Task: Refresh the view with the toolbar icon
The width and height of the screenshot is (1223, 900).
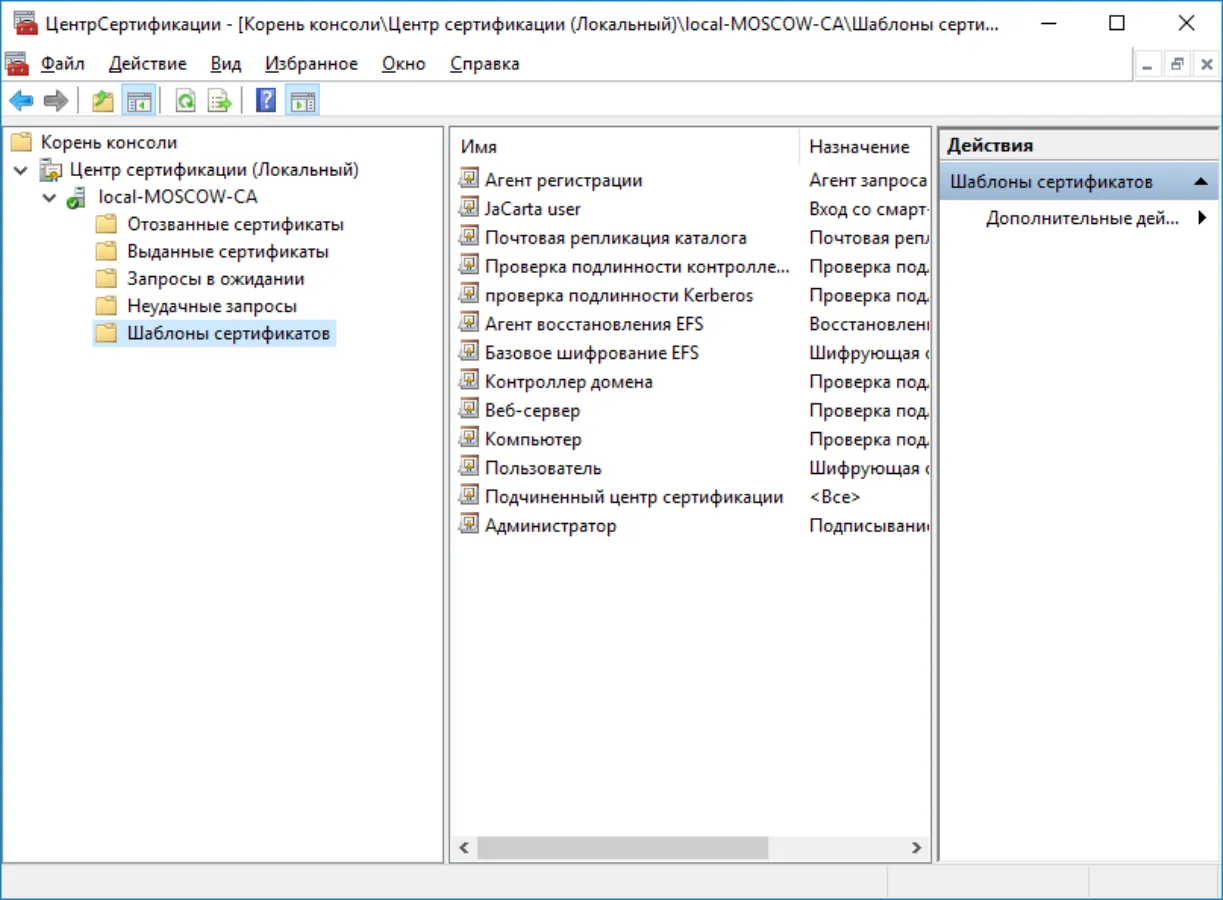Action: point(185,100)
